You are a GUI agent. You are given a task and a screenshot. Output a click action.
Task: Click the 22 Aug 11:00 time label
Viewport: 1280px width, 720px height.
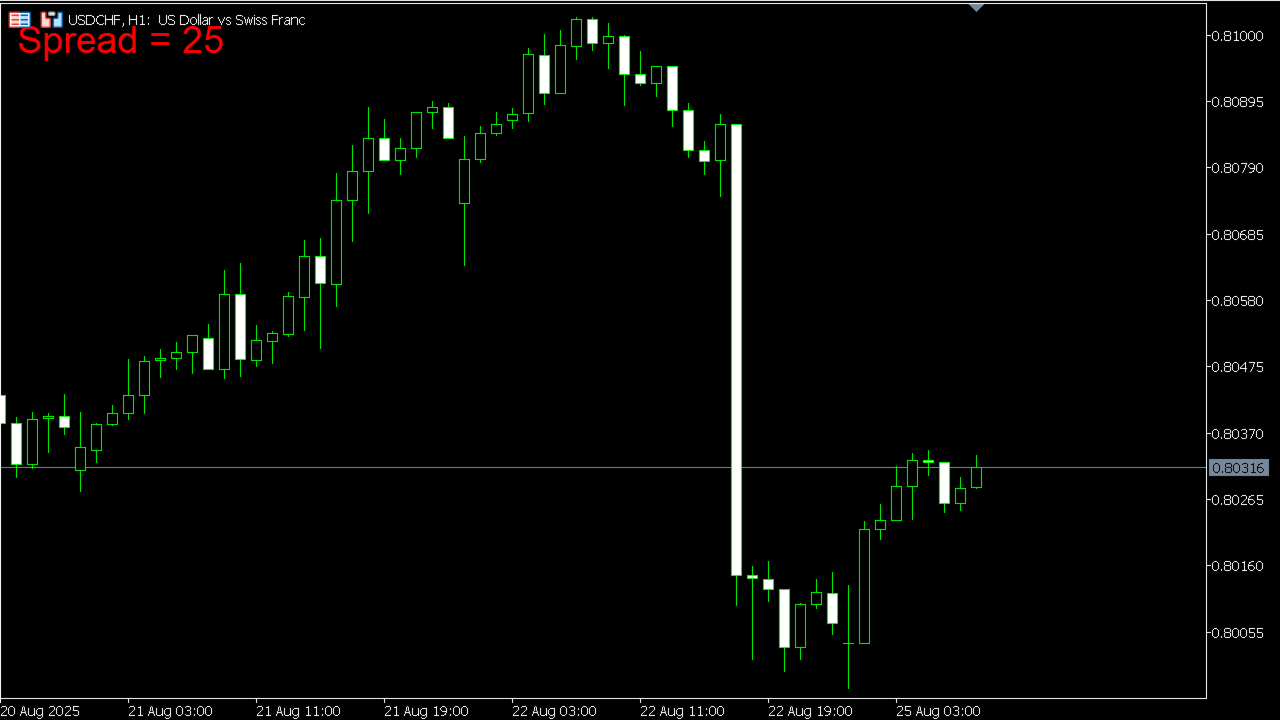click(682, 711)
